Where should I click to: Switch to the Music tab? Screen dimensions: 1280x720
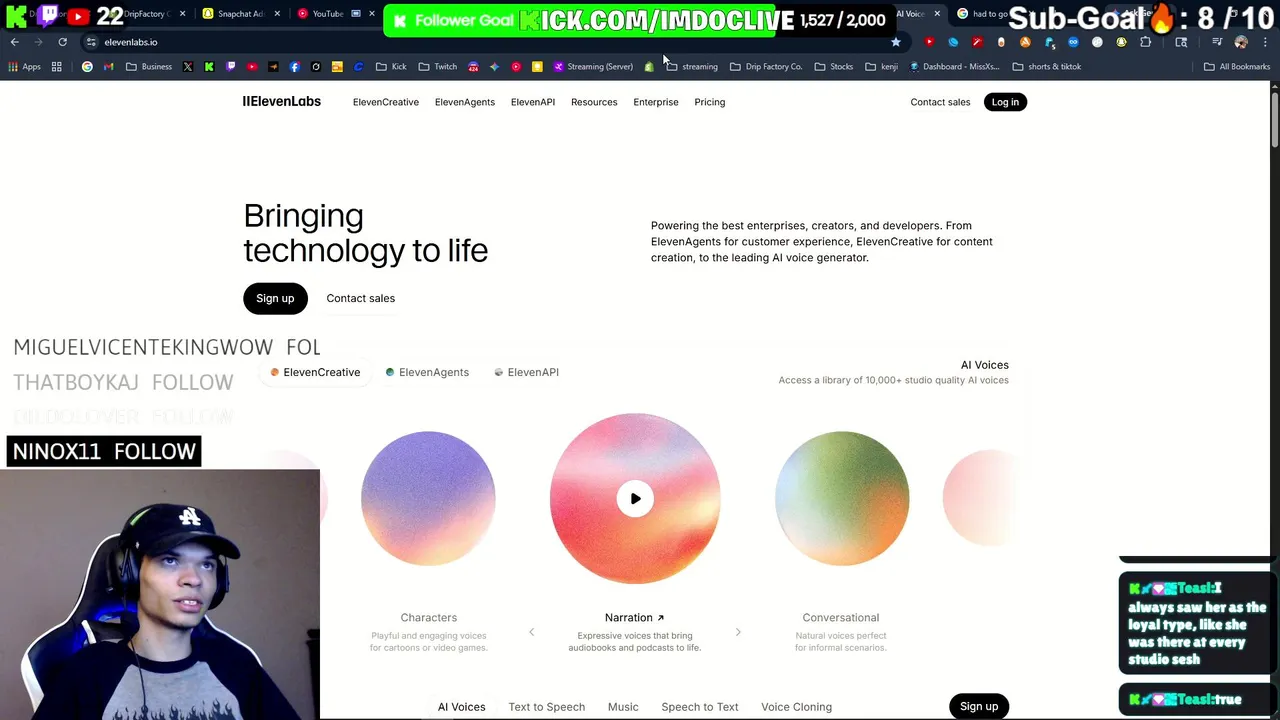point(623,707)
